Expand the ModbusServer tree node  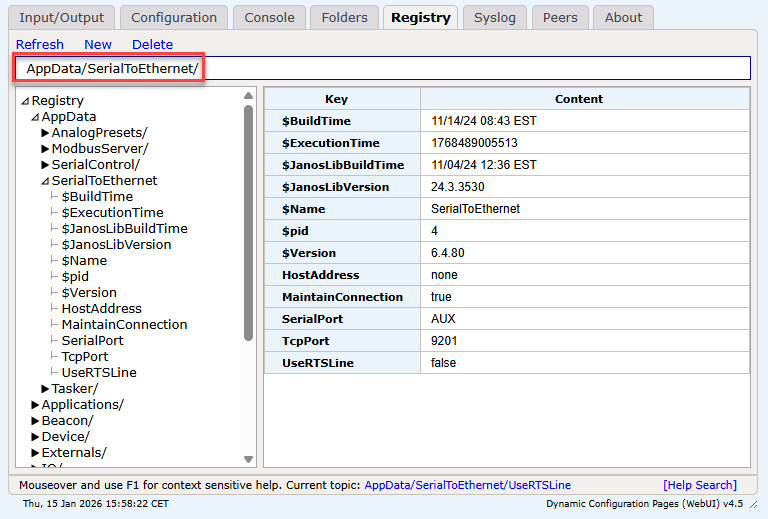coord(45,149)
